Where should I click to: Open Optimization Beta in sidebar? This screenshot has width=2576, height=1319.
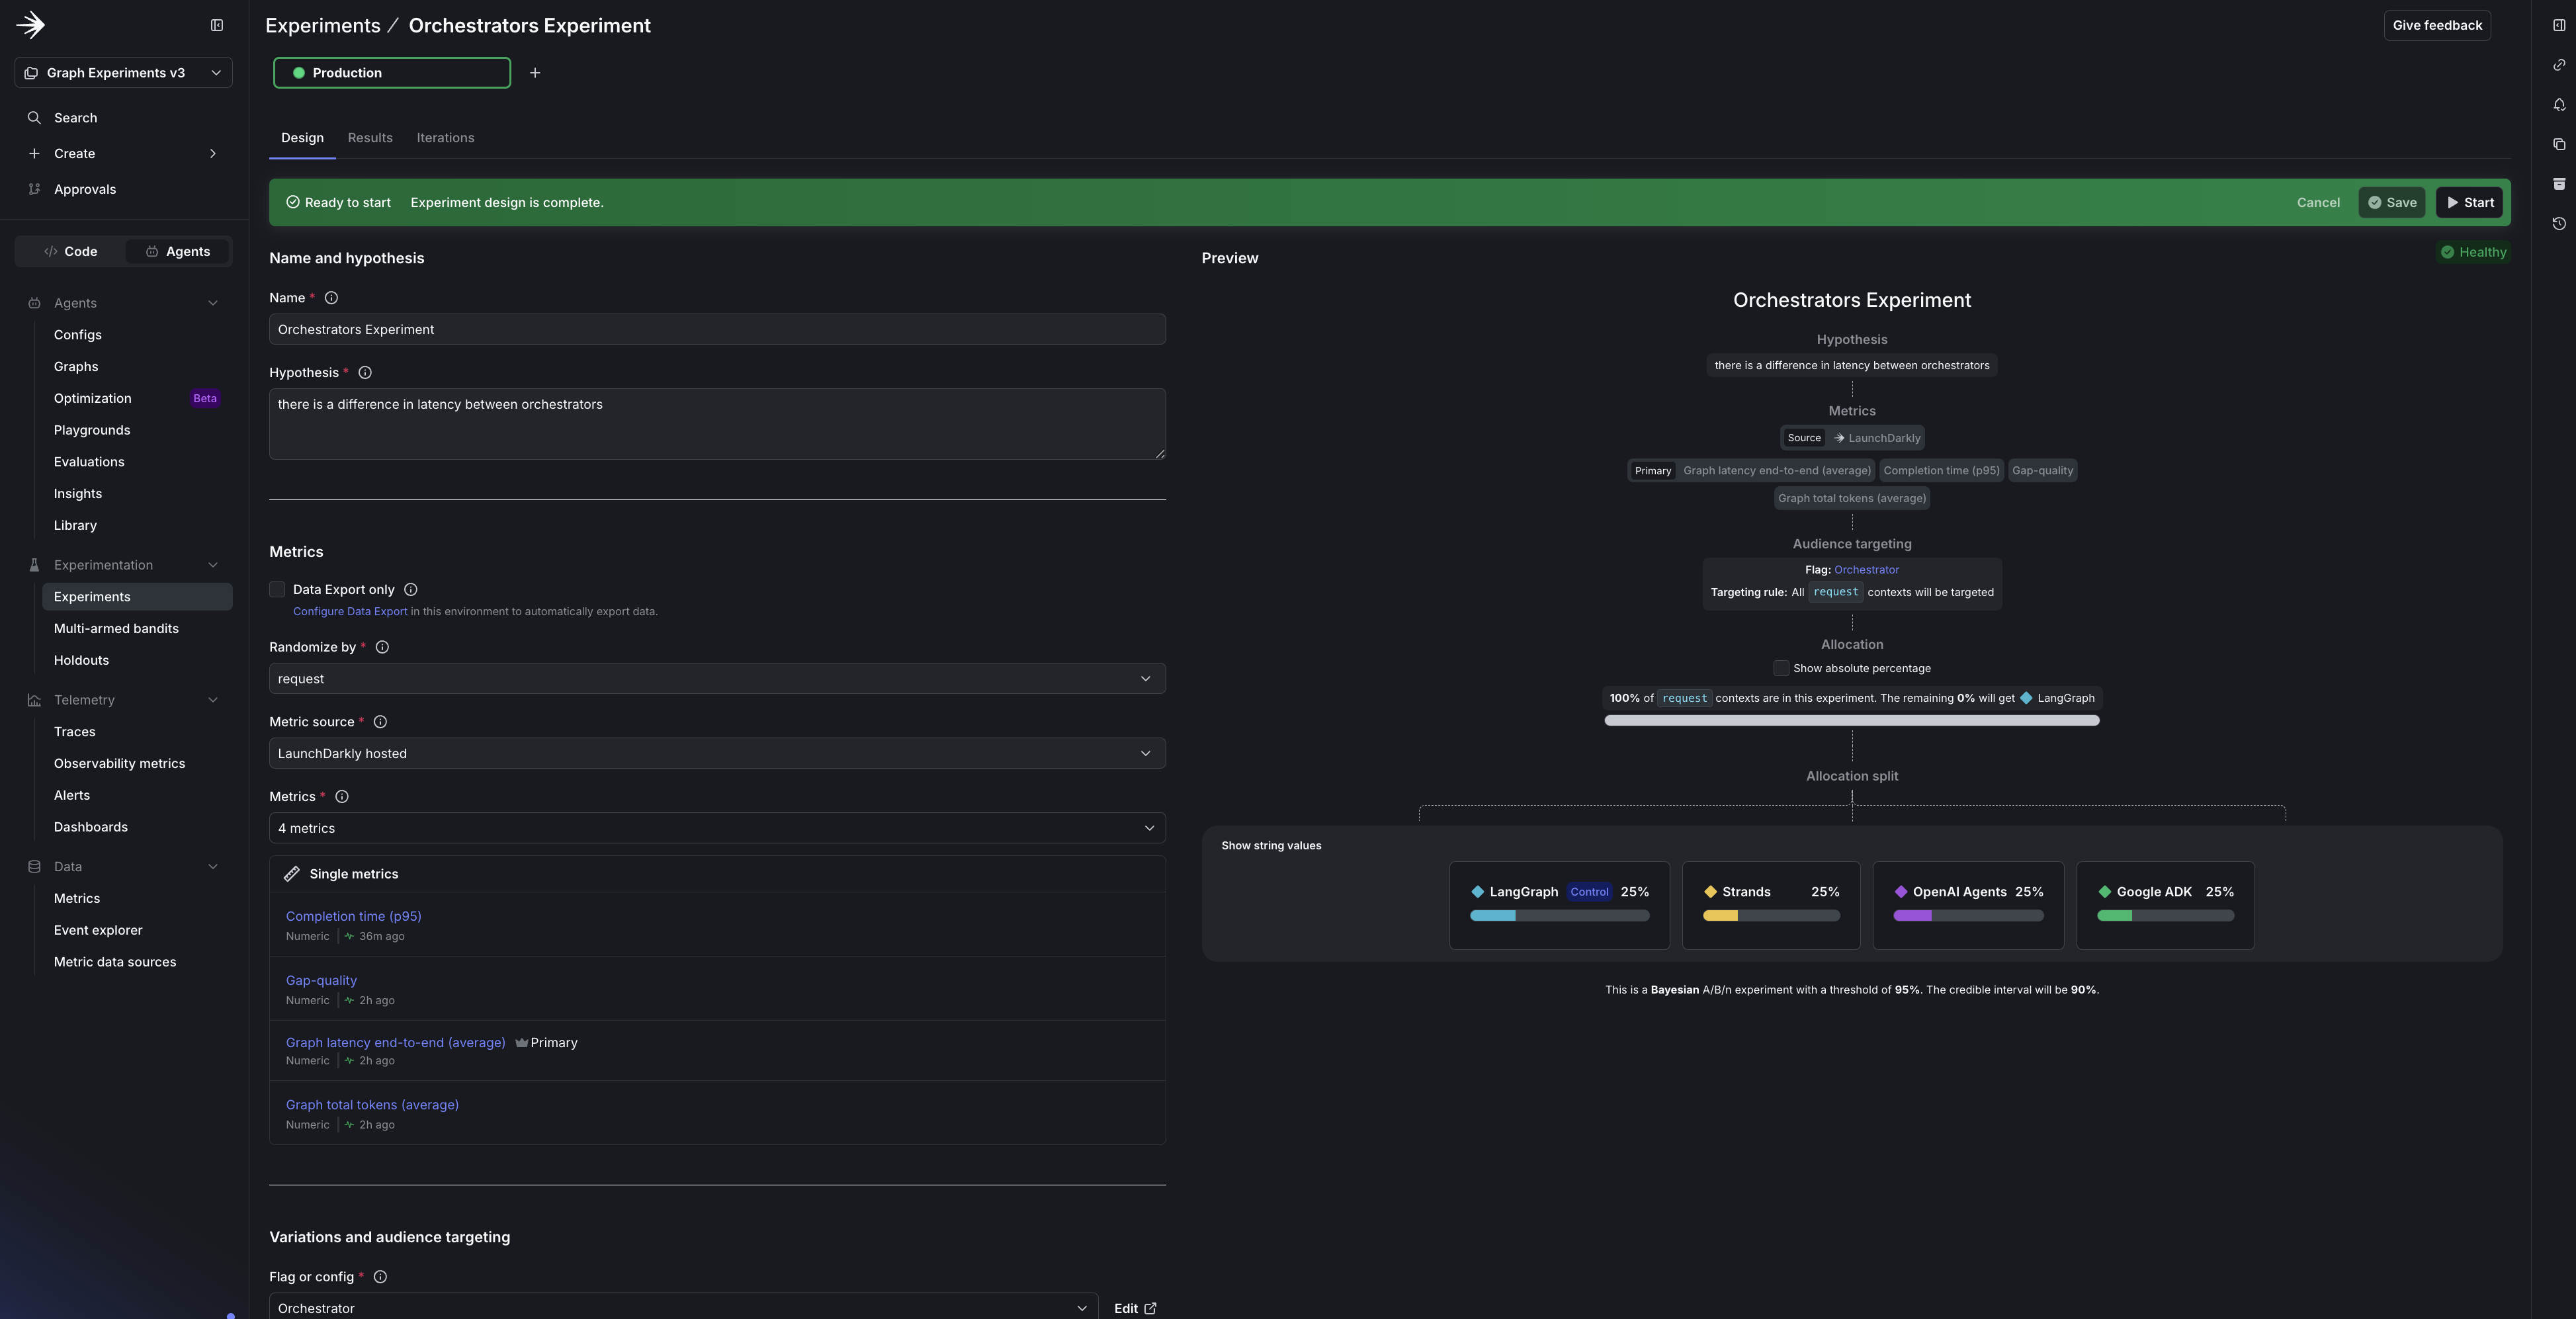[137, 399]
